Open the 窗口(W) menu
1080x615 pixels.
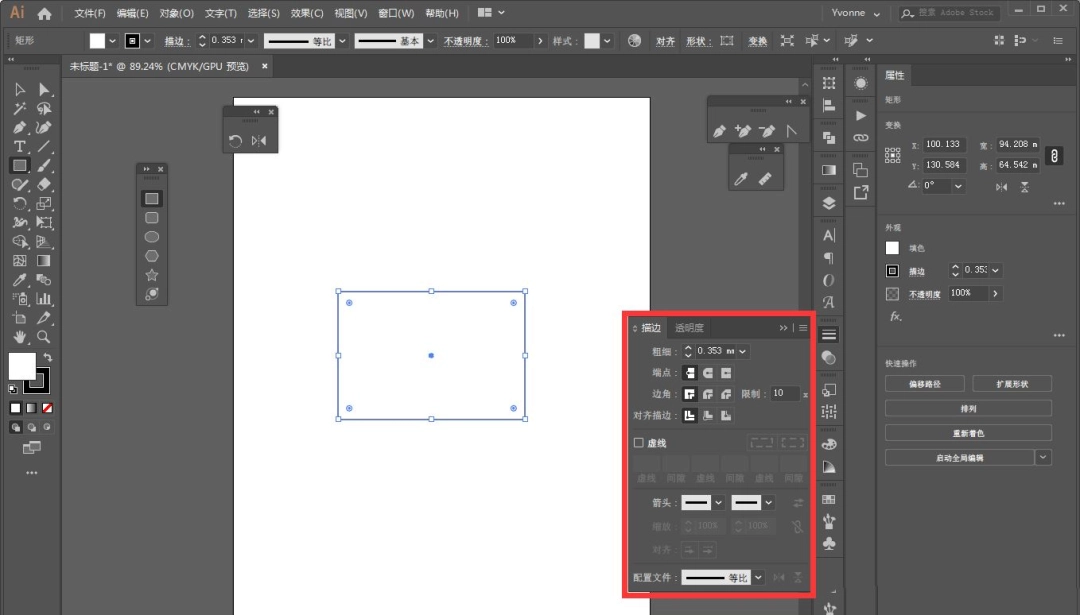(x=396, y=13)
